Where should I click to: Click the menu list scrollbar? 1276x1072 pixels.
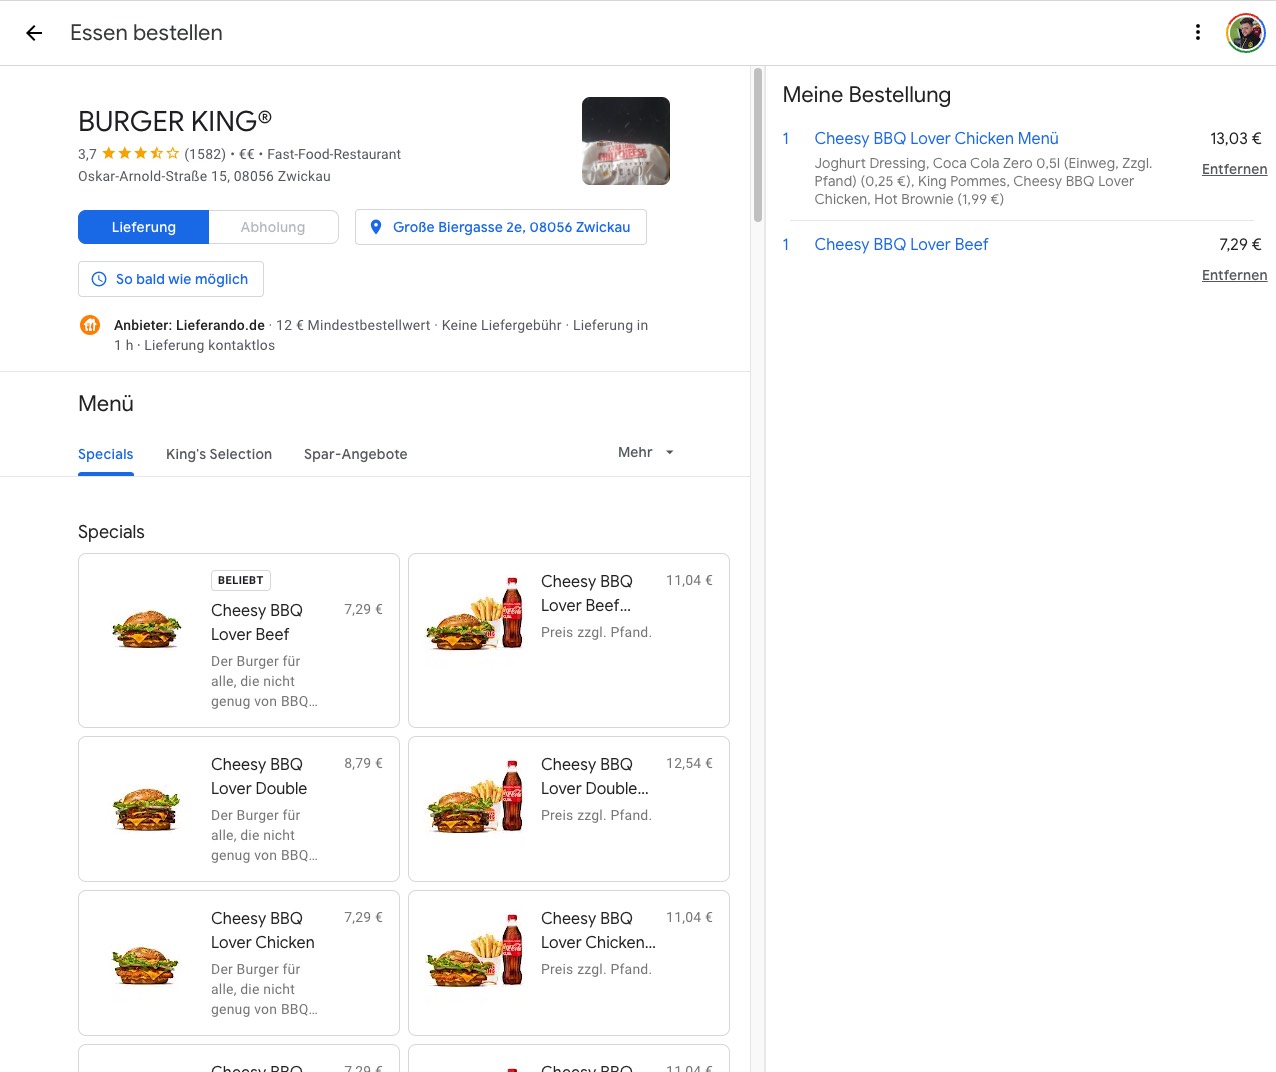pyautogui.click(x=758, y=145)
